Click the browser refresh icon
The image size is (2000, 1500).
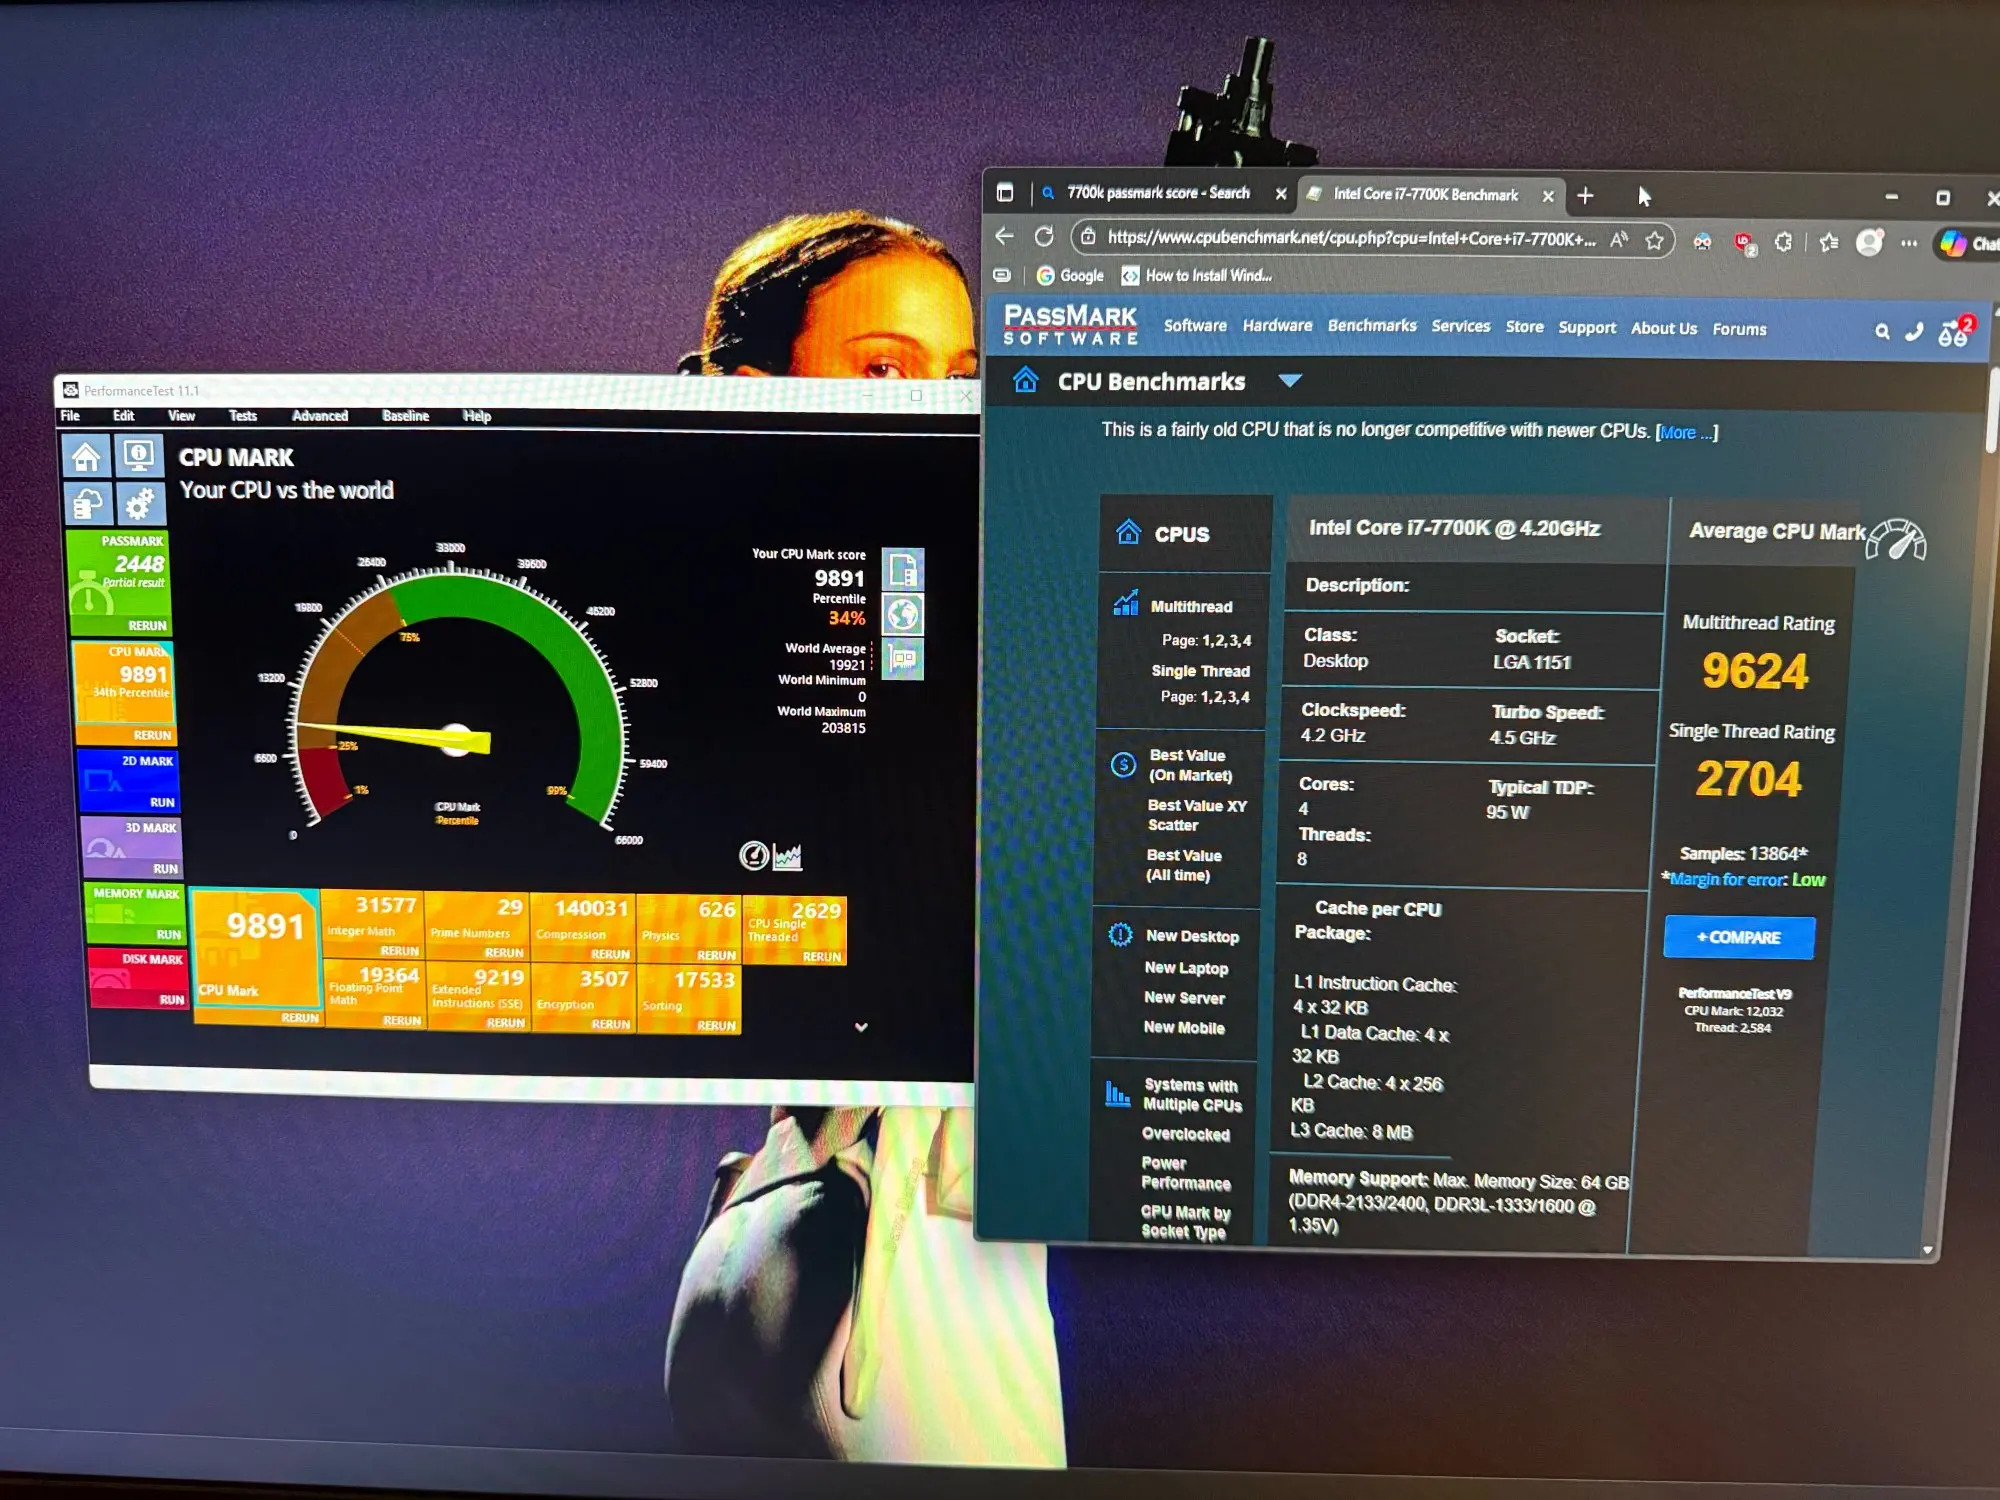(x=1044, y=237)
